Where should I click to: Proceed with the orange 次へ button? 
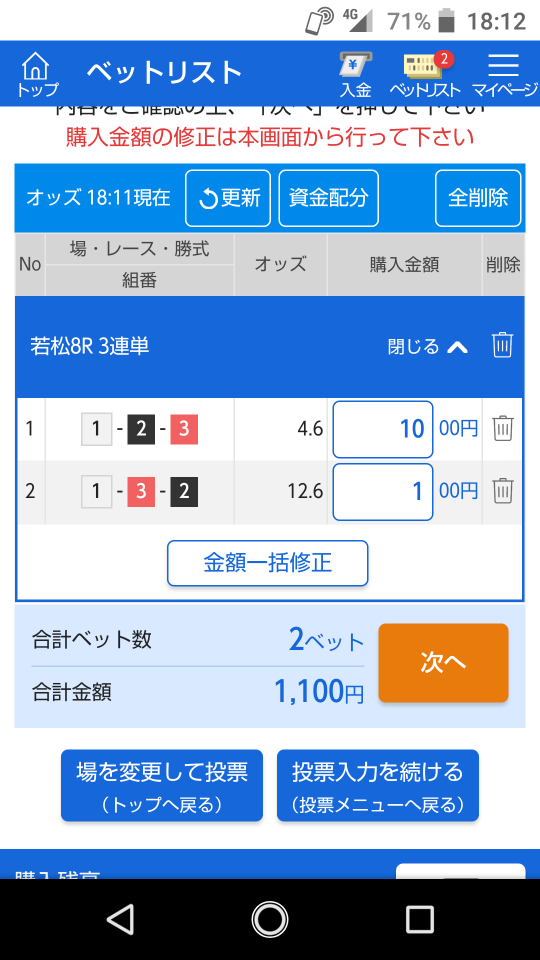tap(443, 663)
